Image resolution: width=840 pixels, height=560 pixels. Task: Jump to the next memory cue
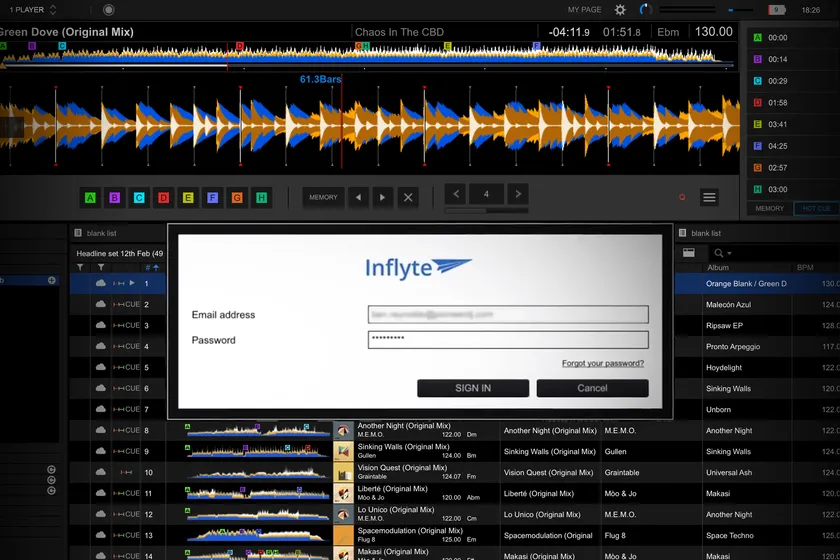tap(383, 198)
